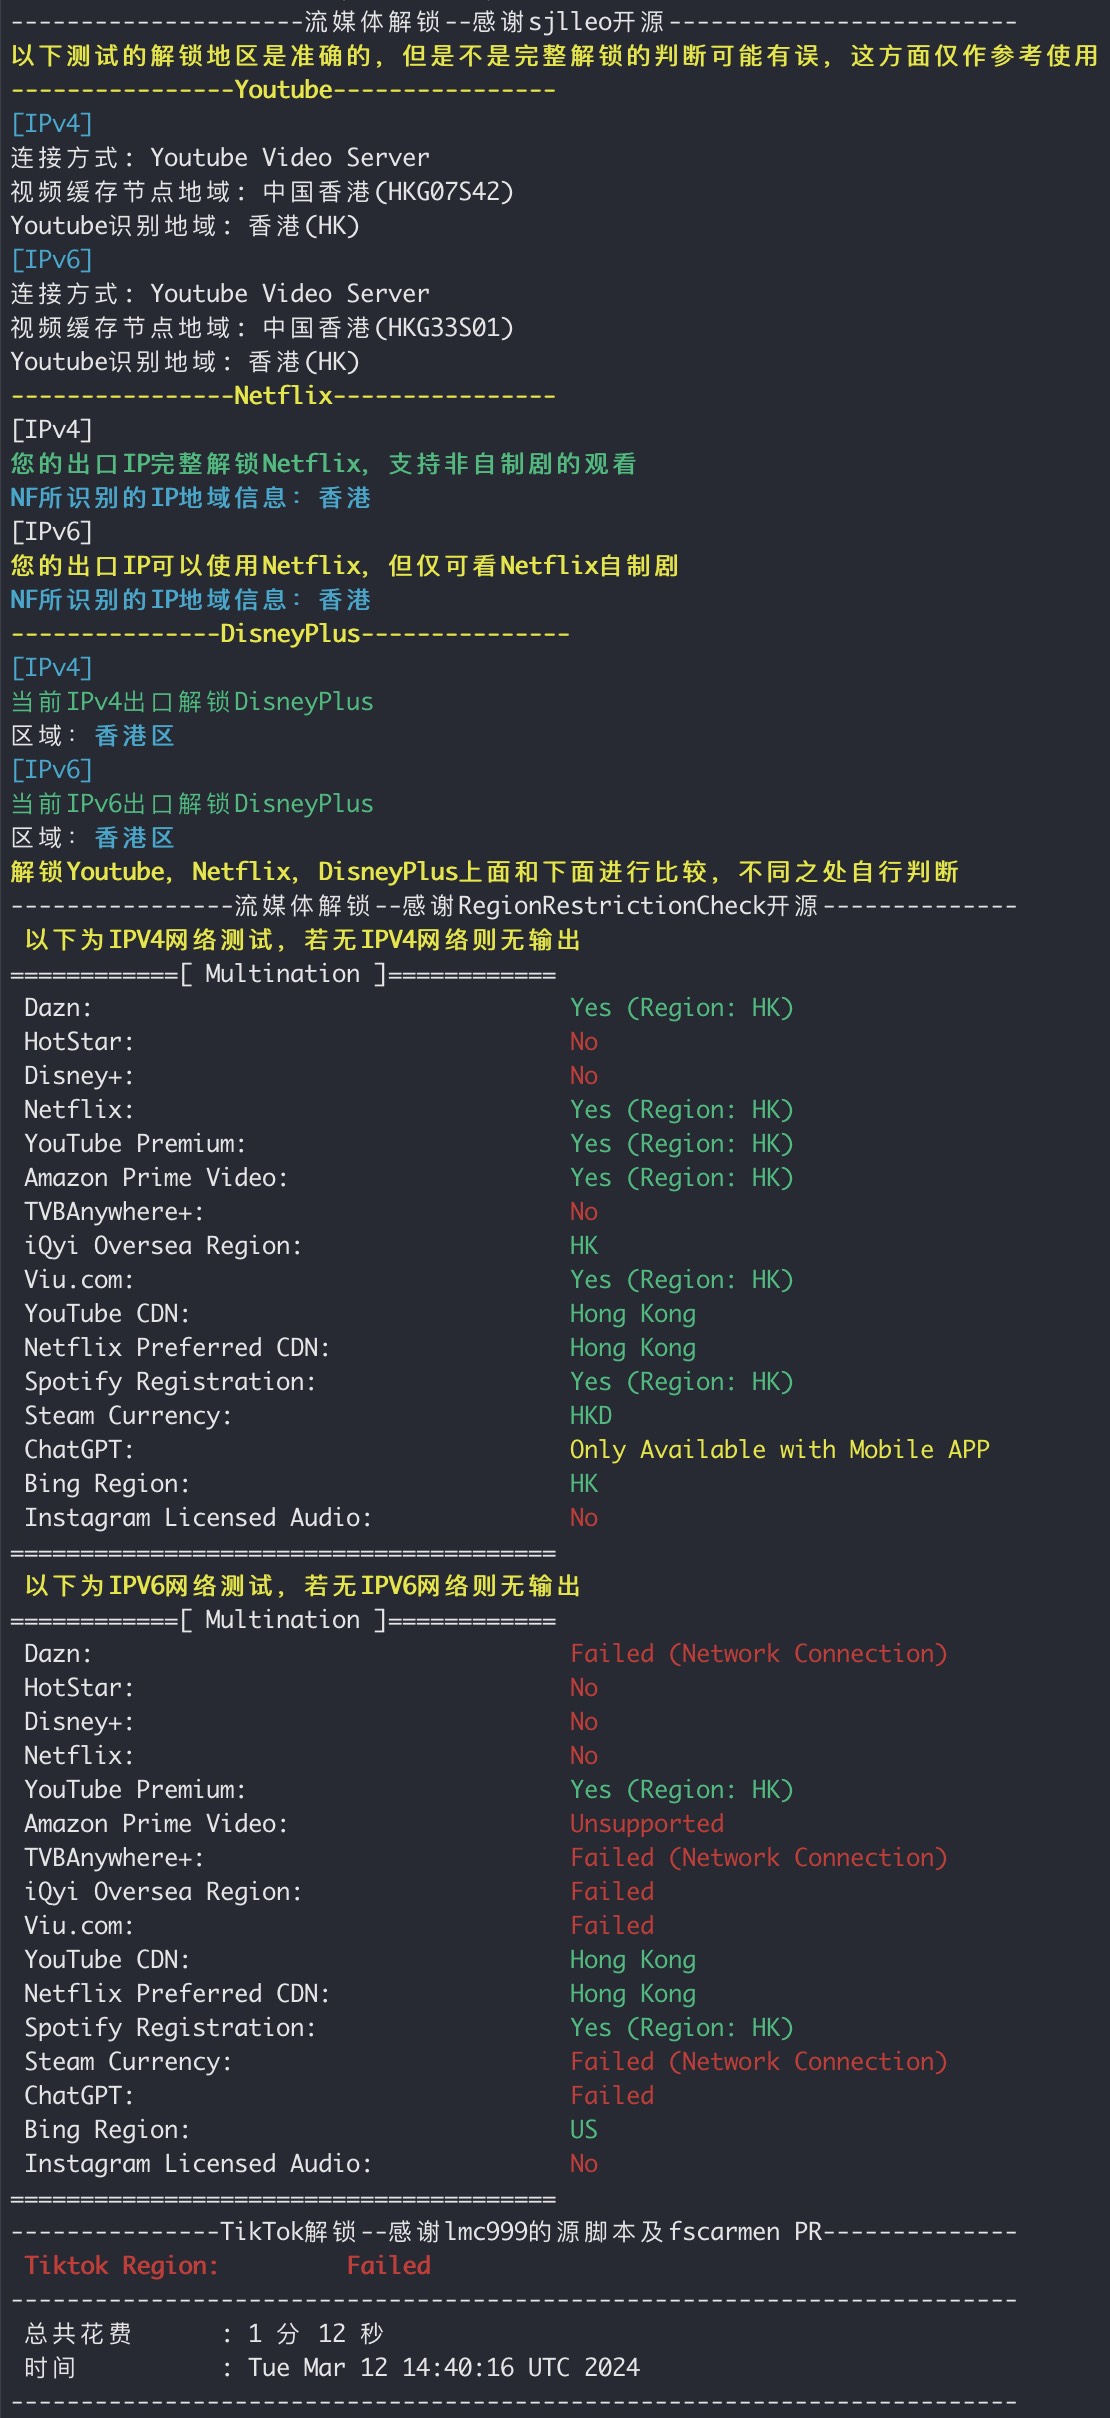
Task: Click the yellow Netflix originals-only message
Action: coord(344,566)
